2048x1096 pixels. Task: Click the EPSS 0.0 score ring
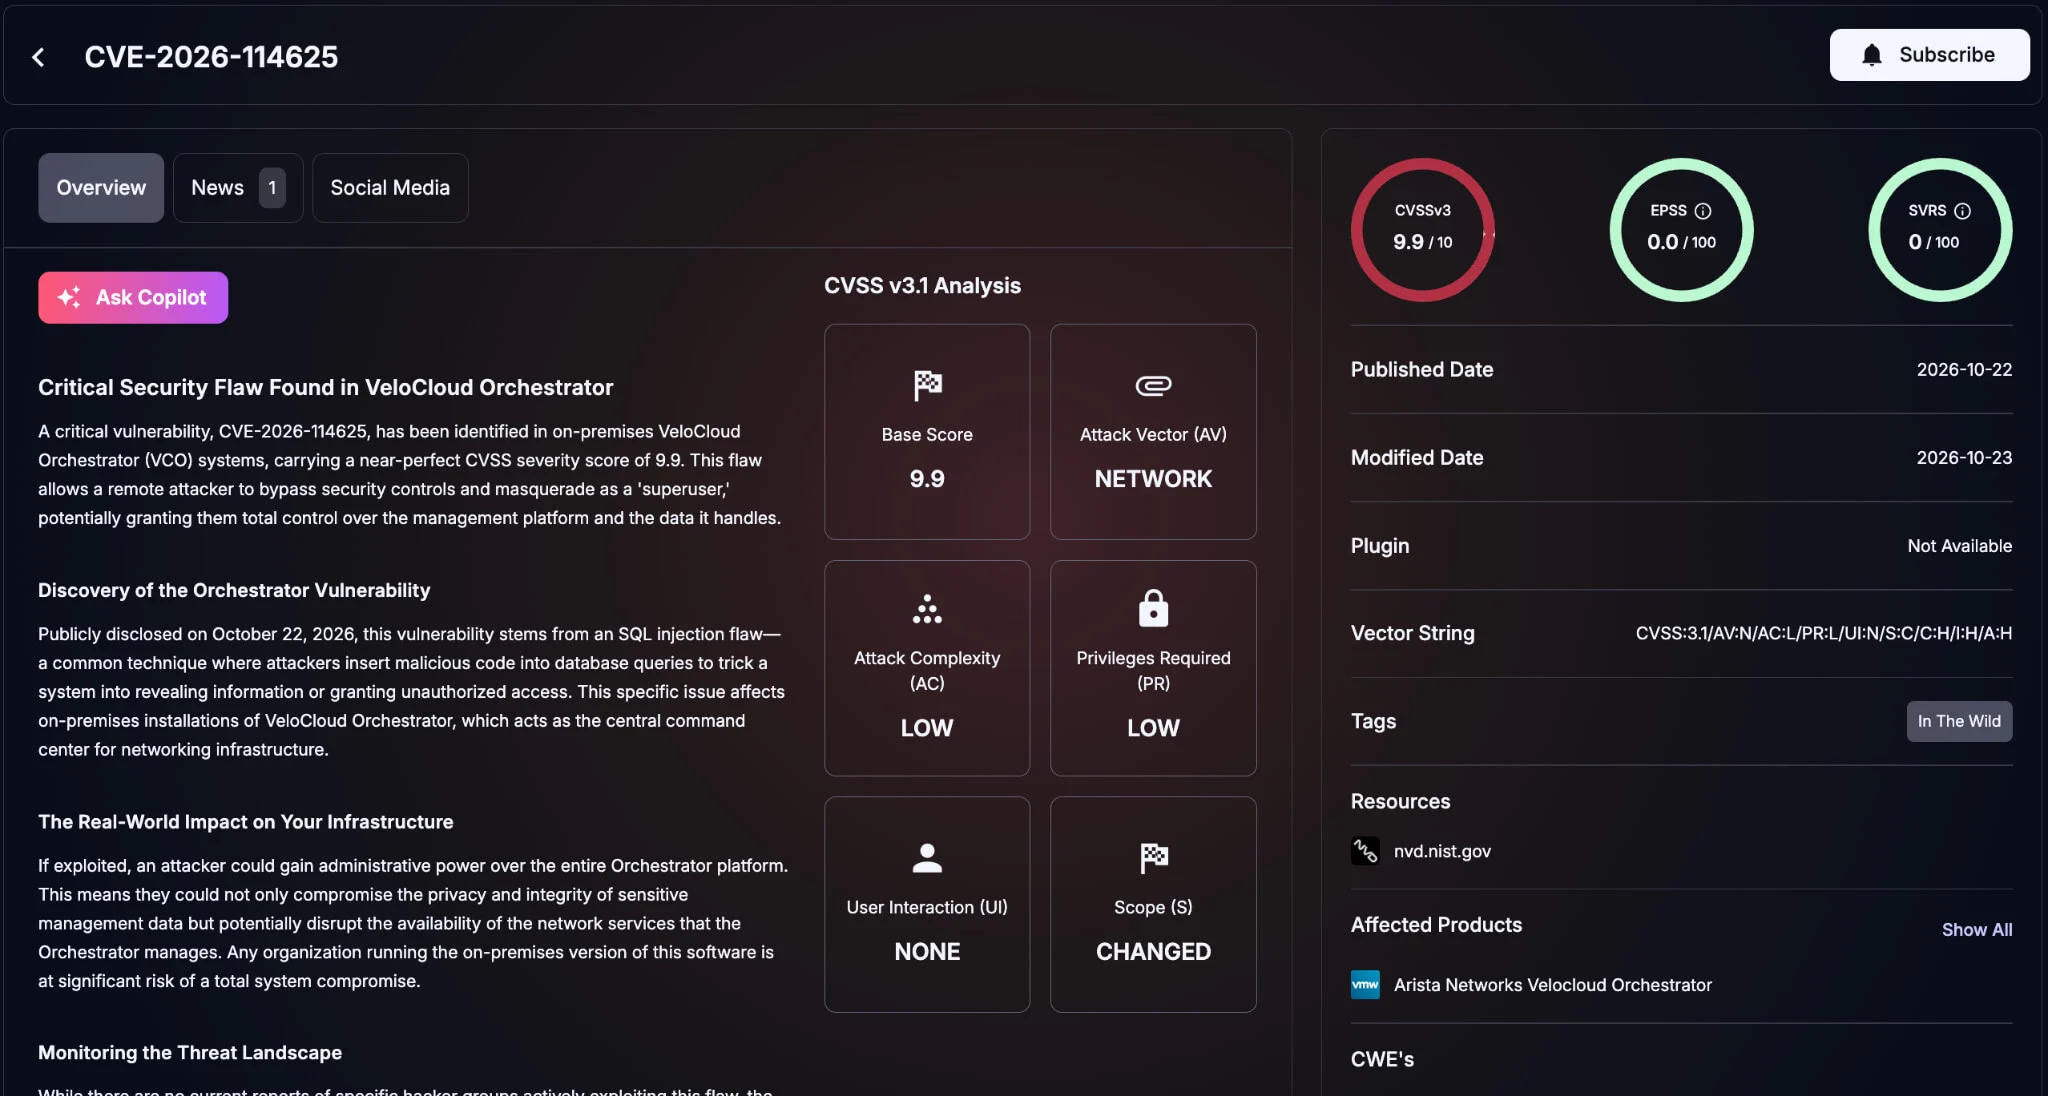click(1681, 230)
